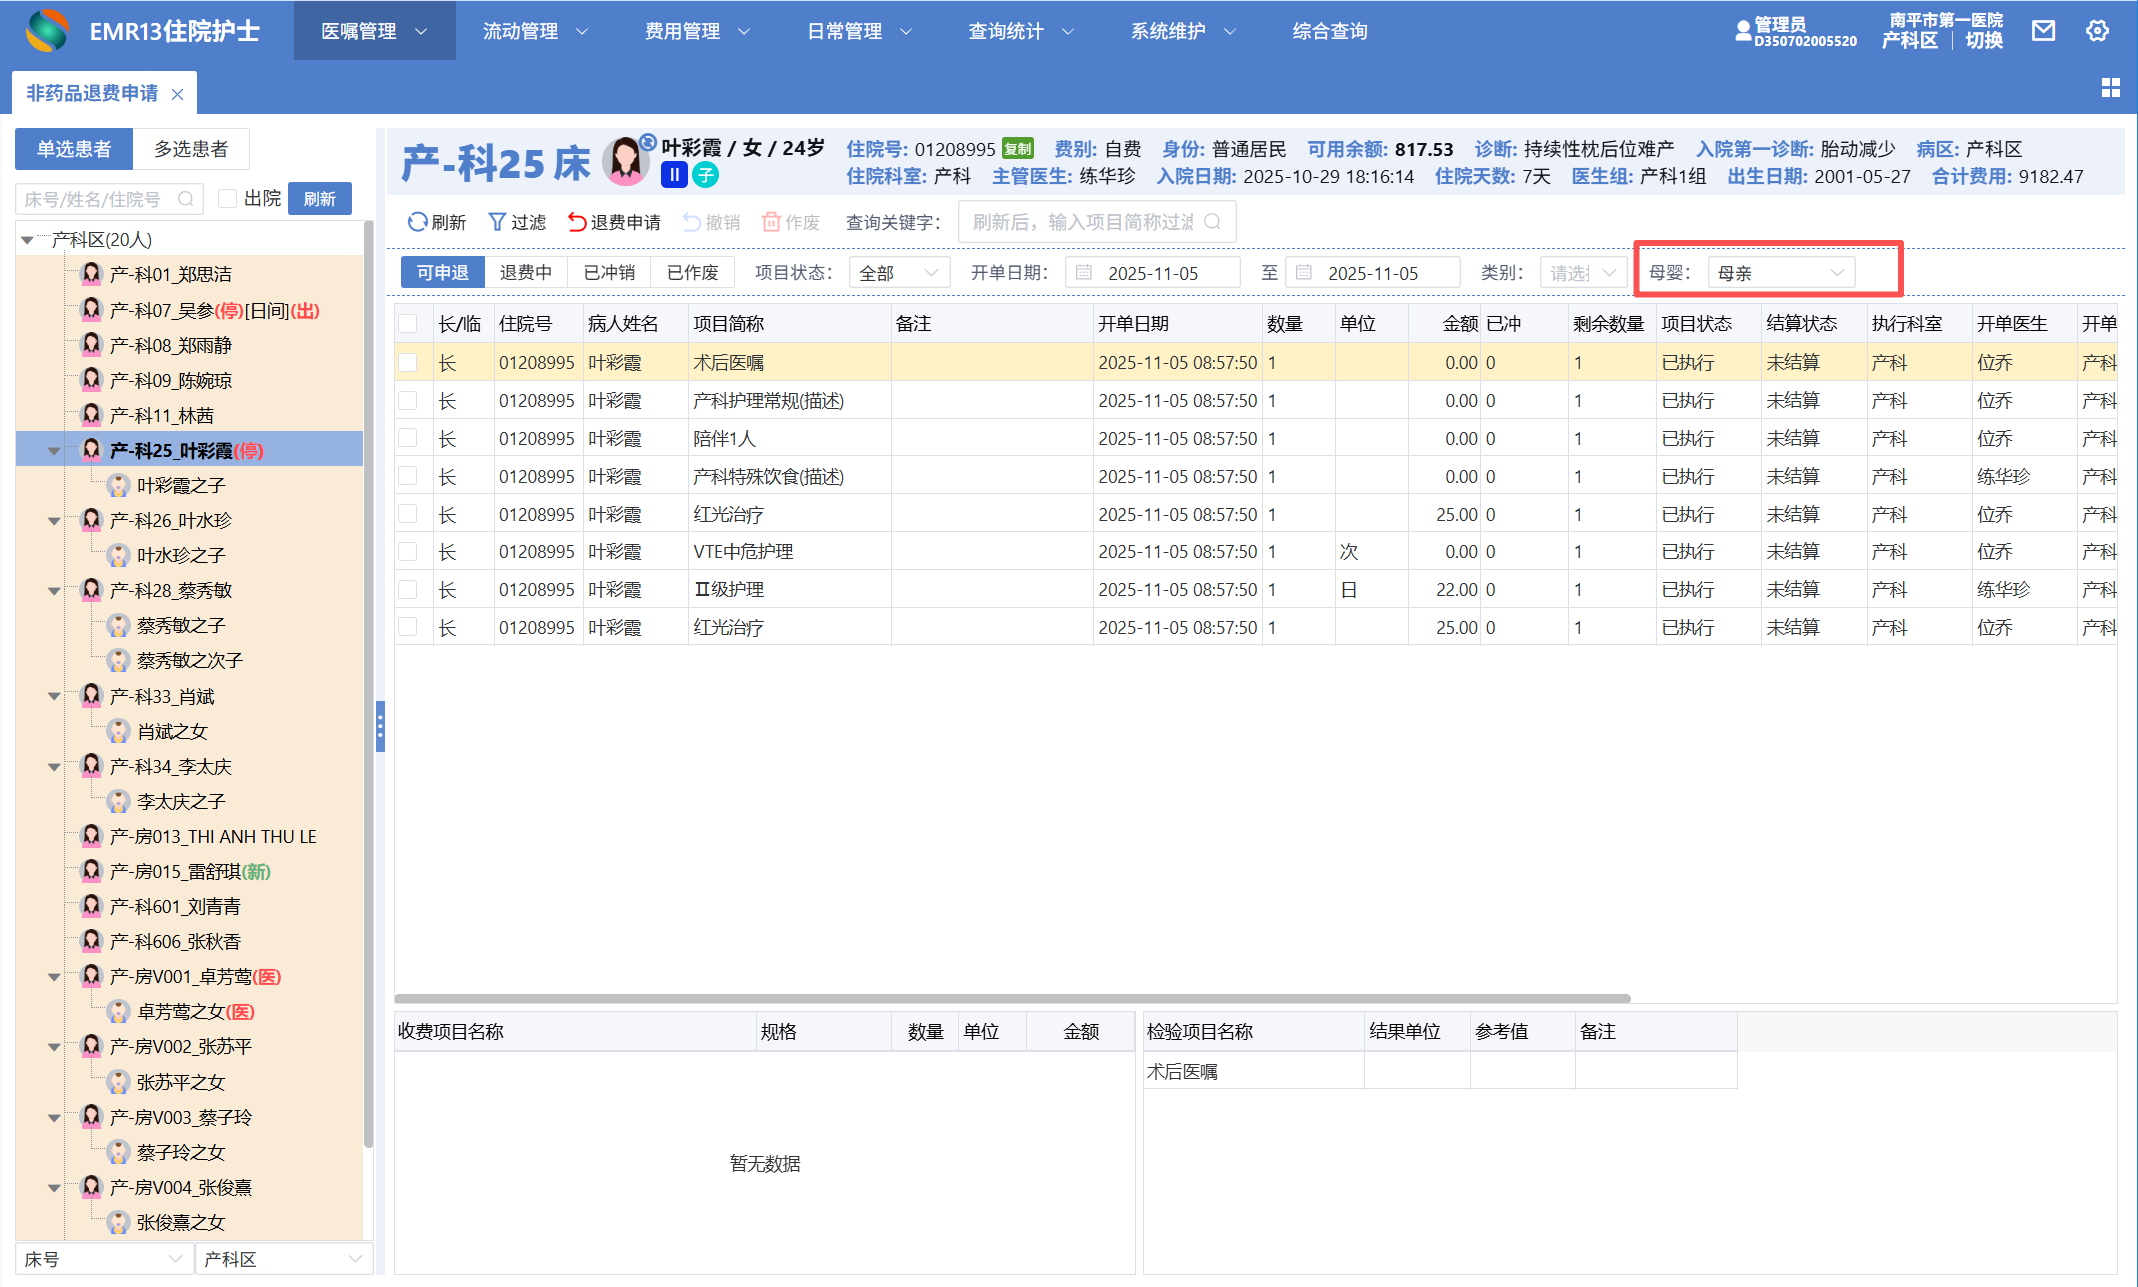
Task: Click the blue pause badge icon
Action: (x=674, y=176)
